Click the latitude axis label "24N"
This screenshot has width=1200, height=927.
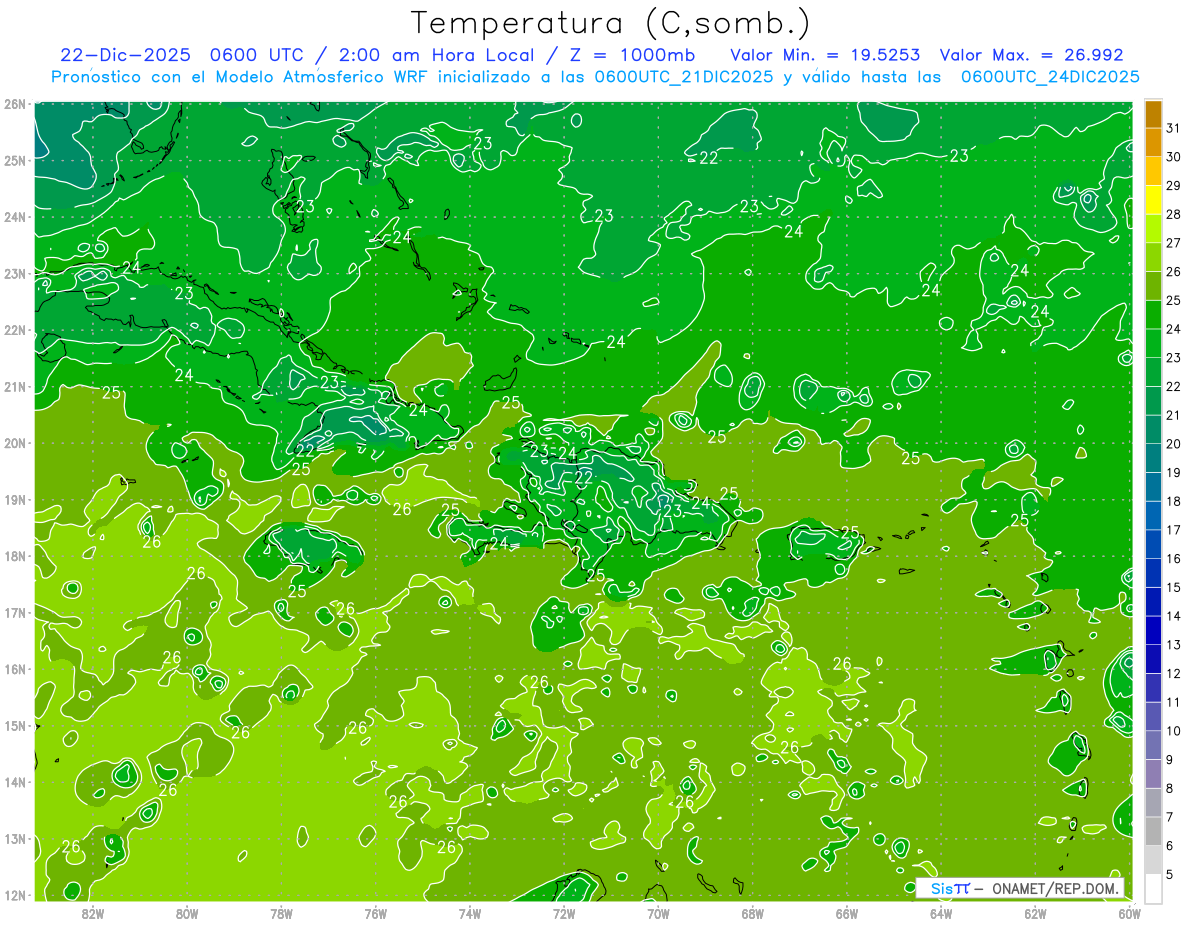point(14,216)
